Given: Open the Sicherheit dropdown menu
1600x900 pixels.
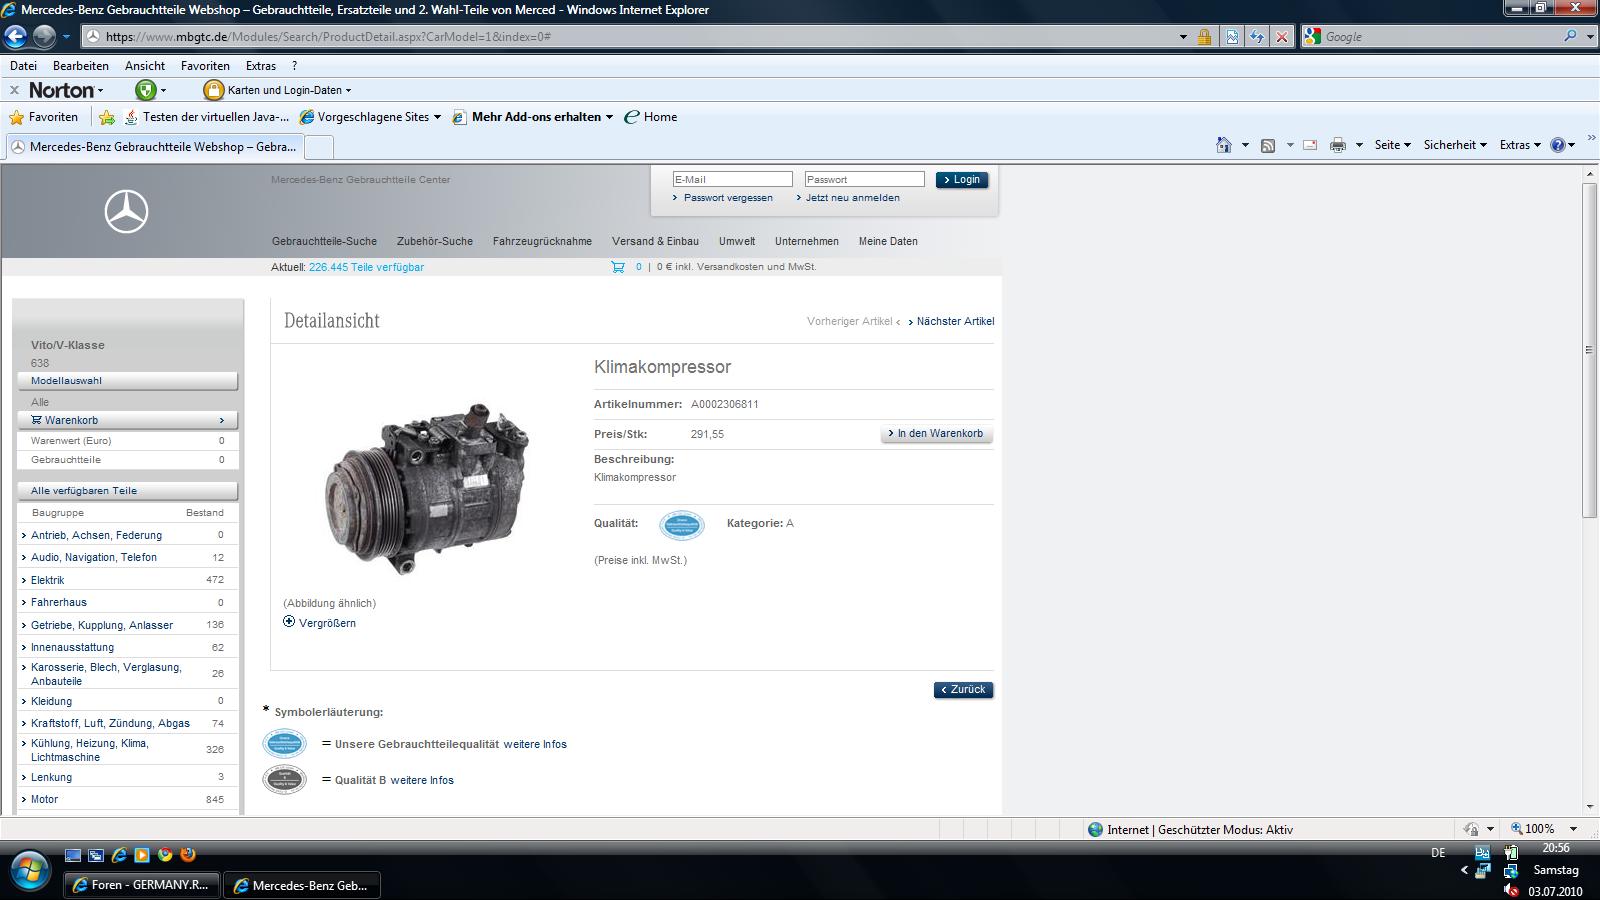Looking at the screenshot, I should click(x=1454, y=145).
